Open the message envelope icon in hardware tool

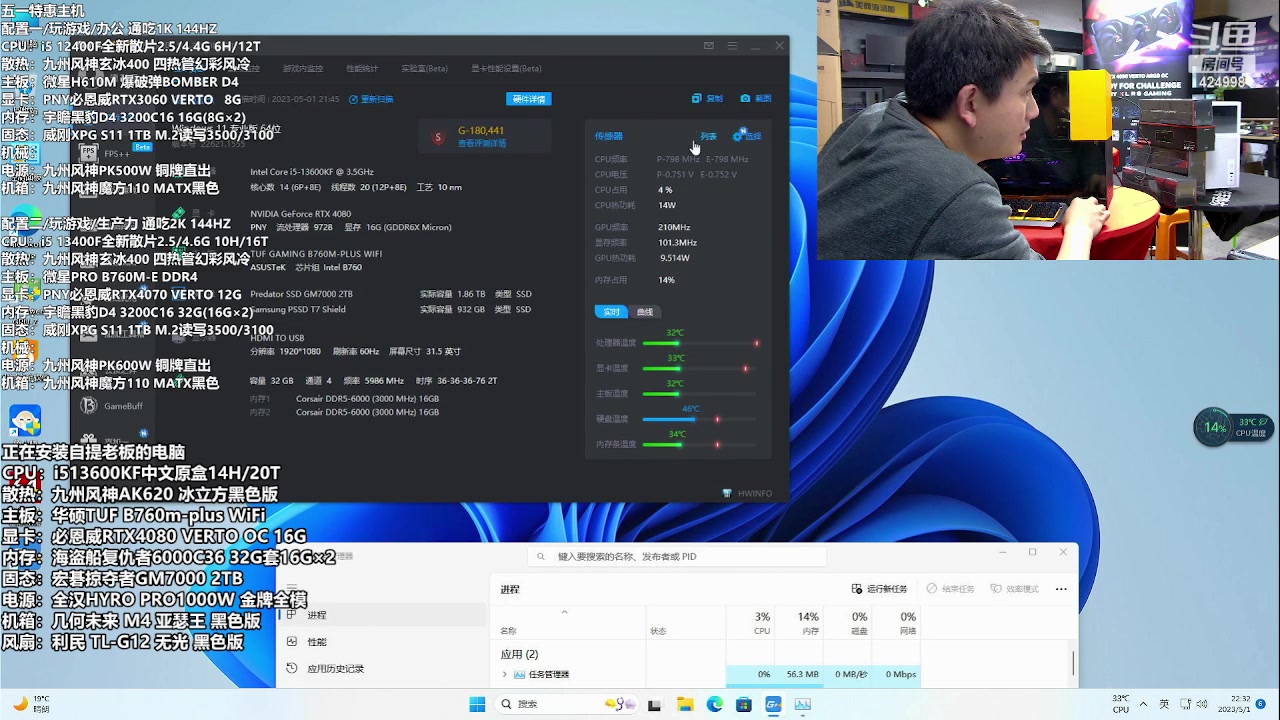coord(709,45)
